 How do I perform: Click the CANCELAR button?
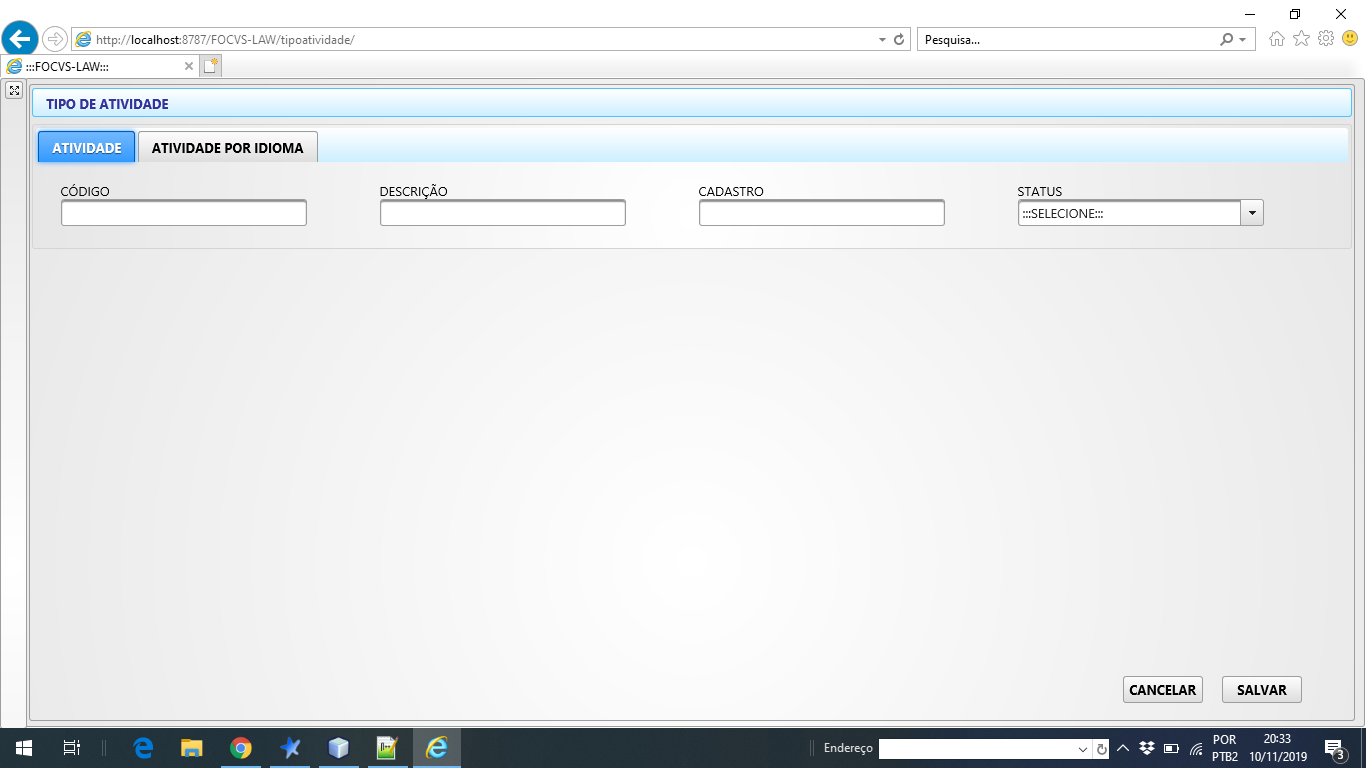pos(1163,690)
